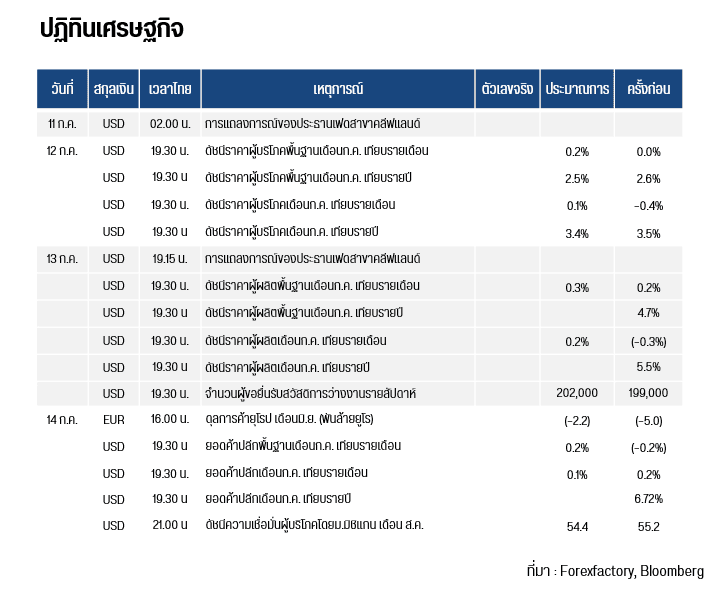Click the date cell "12 ก.ค."
722x599 pixels.
tap(62, 151)
